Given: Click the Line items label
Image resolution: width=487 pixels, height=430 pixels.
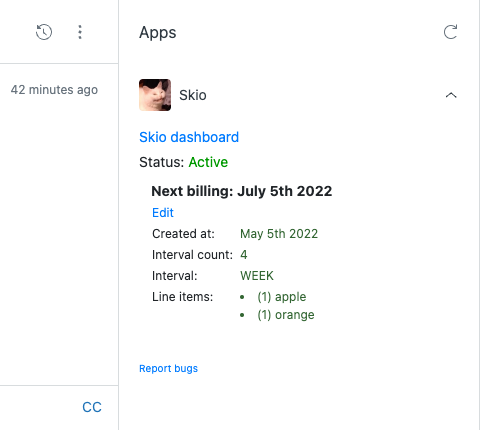Looking at the screenshot, I should point(182,297).
